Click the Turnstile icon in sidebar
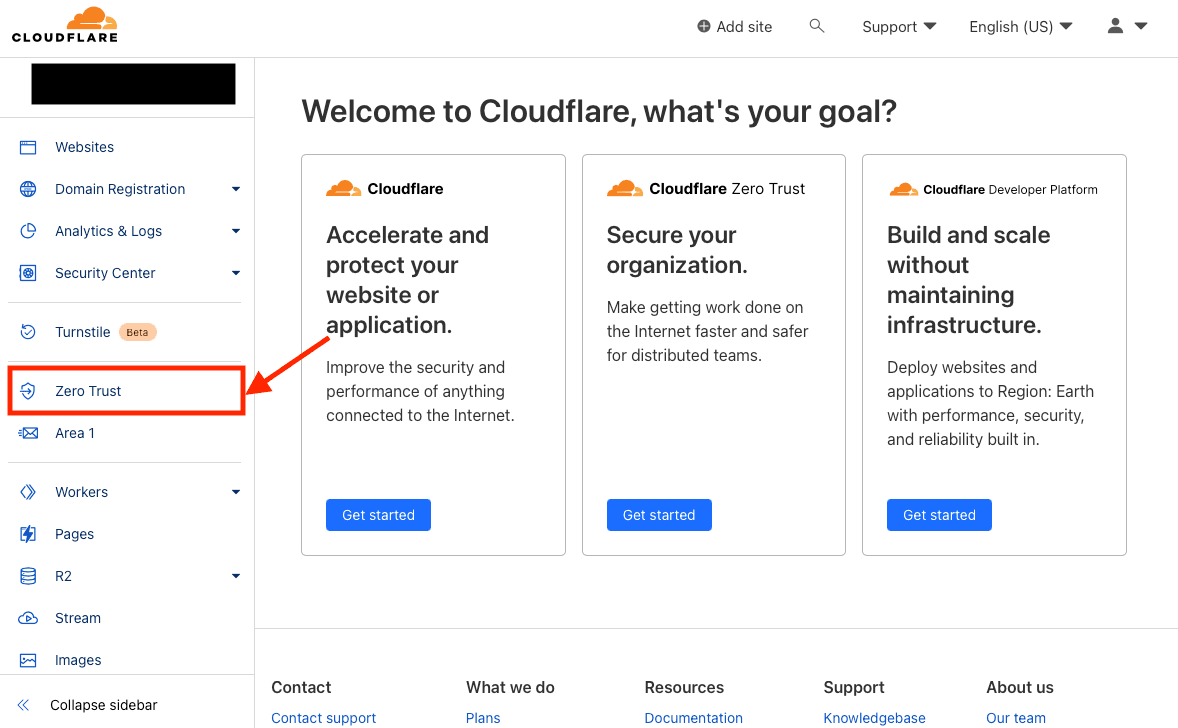The width and height of the screenshot is (1178, 728). [28, 332]
